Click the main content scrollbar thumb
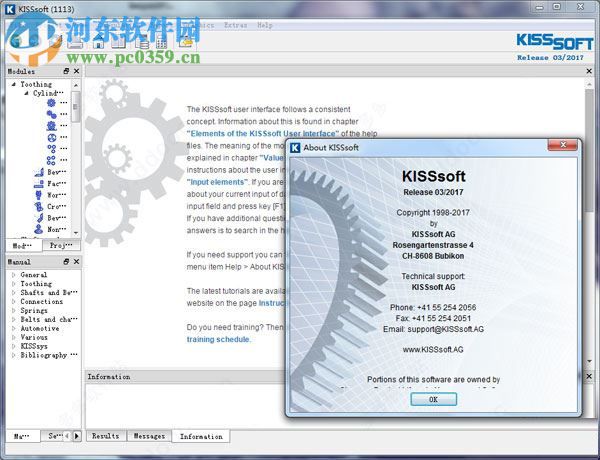Screen dimensions: 600x460 [x=590, y=150]
